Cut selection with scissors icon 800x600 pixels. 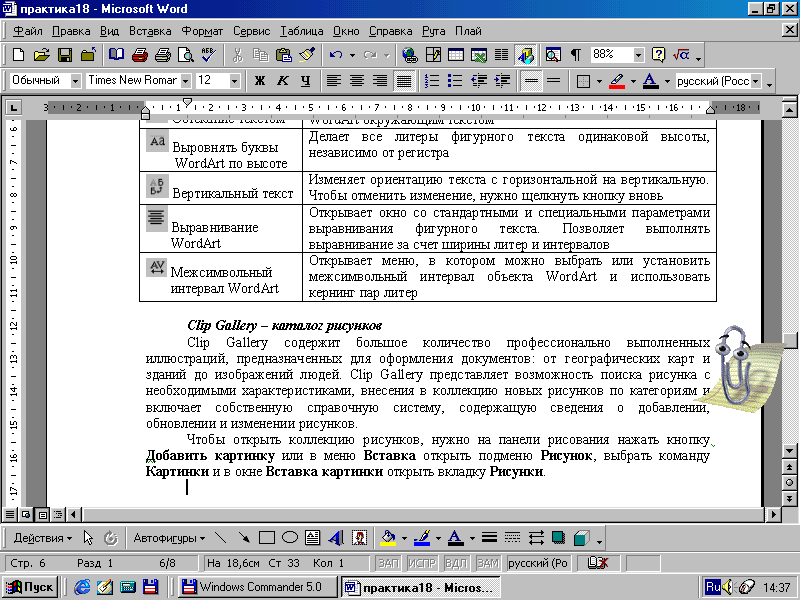[x=237, y=55]
